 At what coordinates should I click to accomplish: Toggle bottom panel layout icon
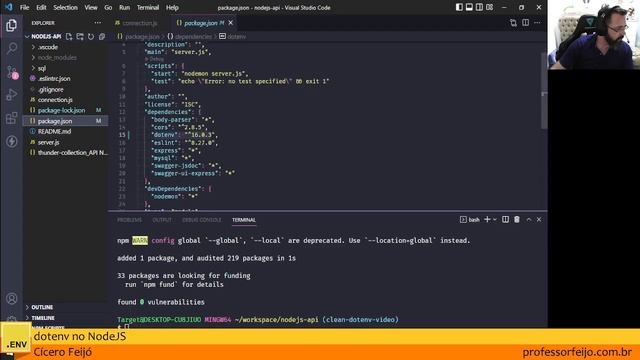click(x=469, y=7)
